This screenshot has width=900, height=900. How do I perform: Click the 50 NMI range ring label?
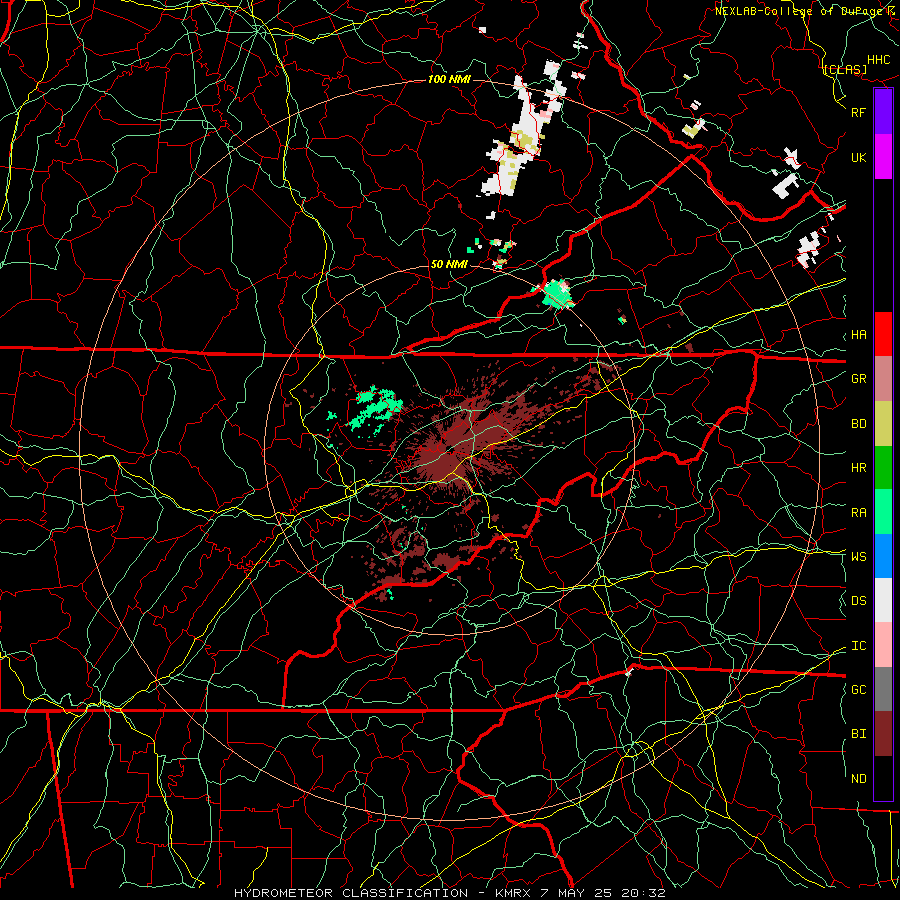point(449,264)
